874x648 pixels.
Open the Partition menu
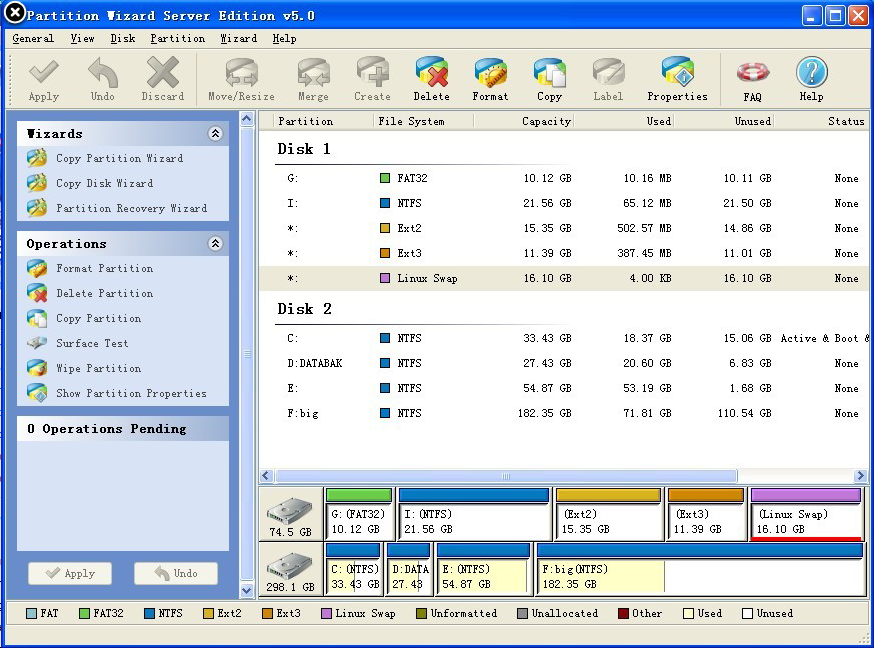pyautogui.click(x=177, y=38)
